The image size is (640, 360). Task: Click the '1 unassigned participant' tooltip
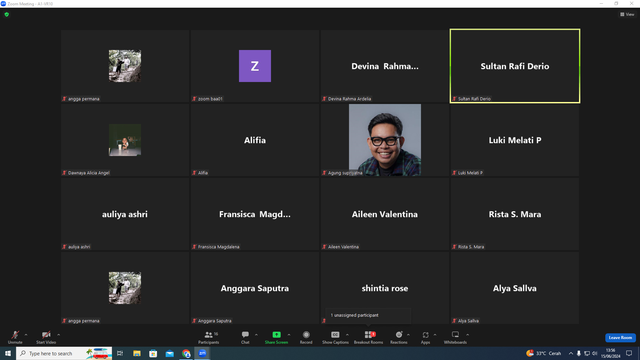point(368,315)
